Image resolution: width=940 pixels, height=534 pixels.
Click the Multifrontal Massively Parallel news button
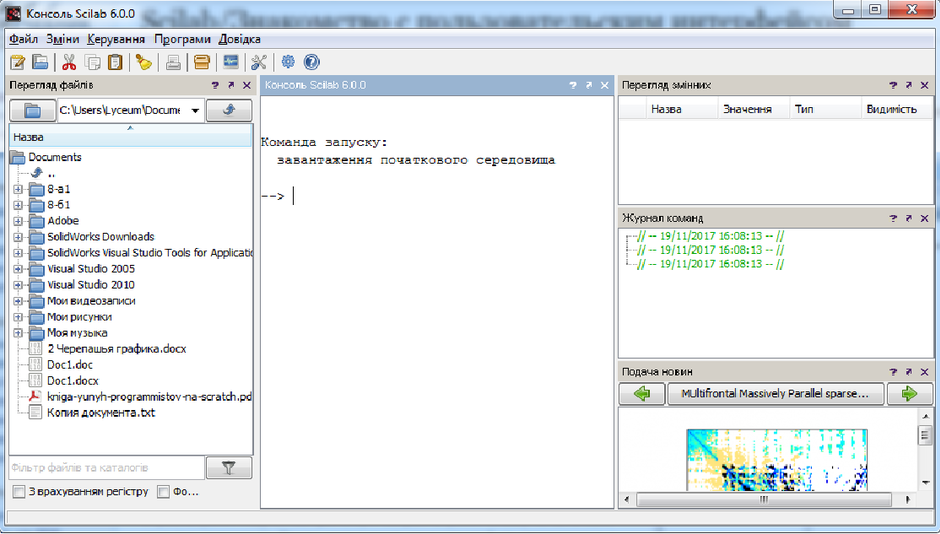[x=776, y=394]
